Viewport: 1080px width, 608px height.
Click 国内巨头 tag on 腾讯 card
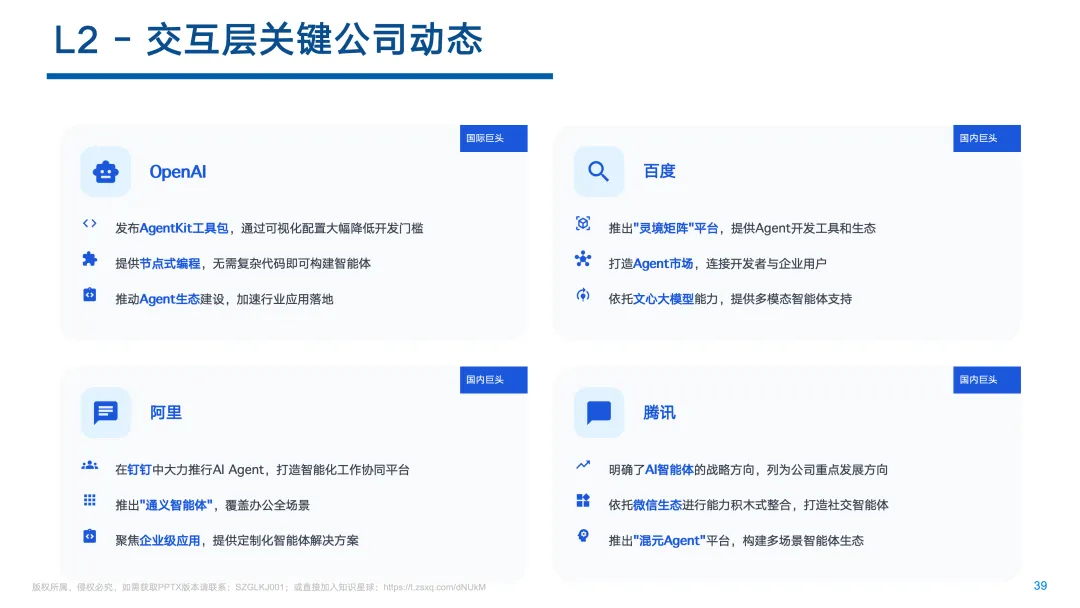pyautogui.click(x=987, y=380)
